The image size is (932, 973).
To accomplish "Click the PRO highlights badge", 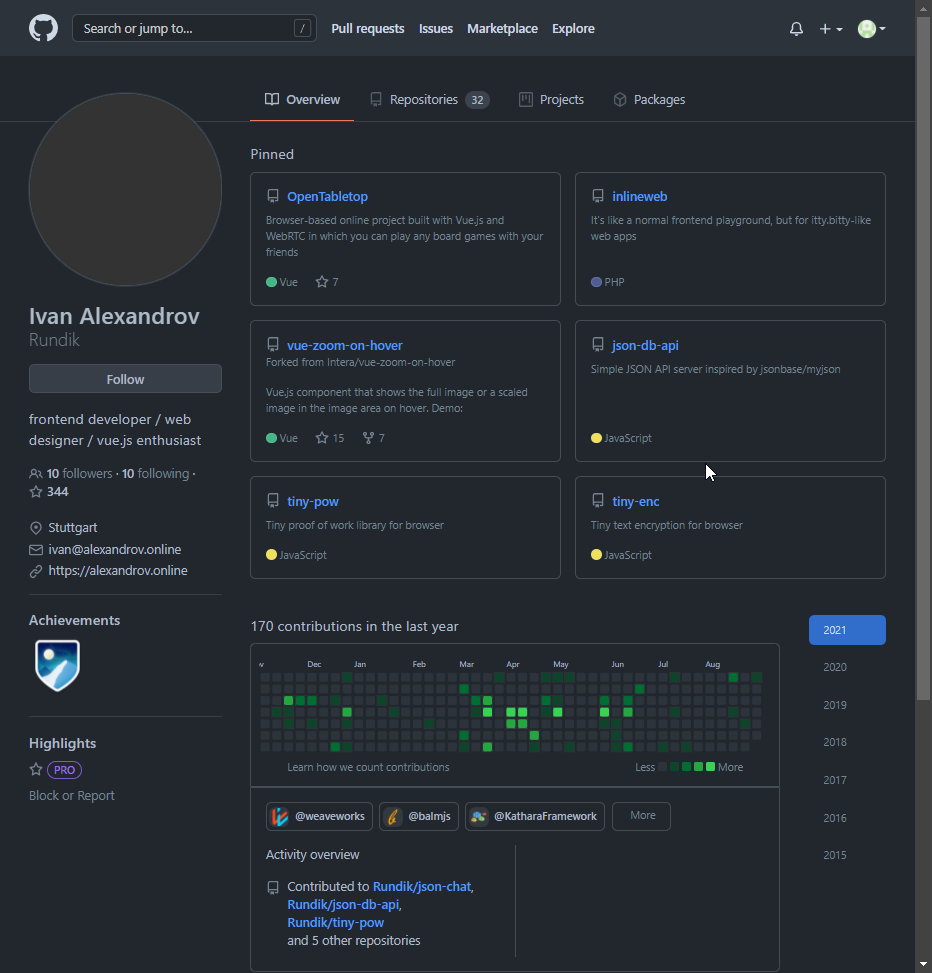I will pos(65,770).
